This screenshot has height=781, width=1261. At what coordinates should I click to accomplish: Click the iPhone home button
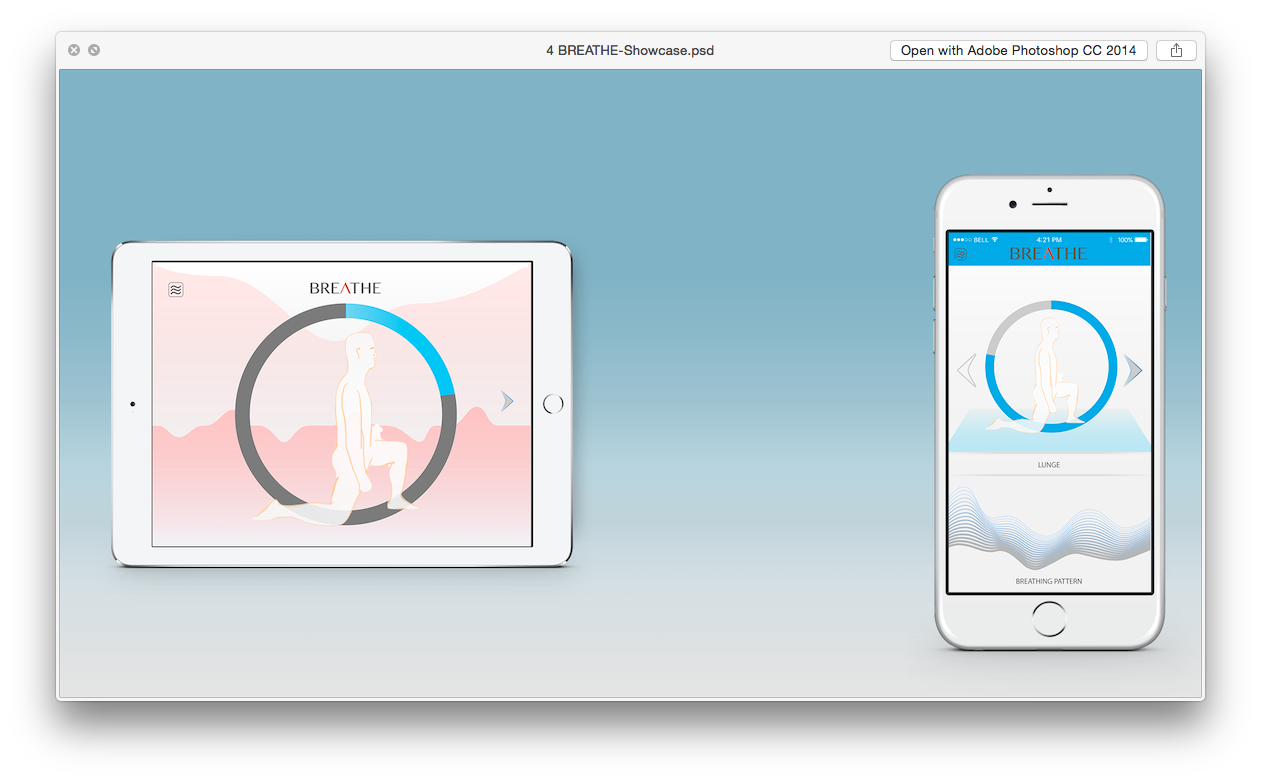(1049, 619)
